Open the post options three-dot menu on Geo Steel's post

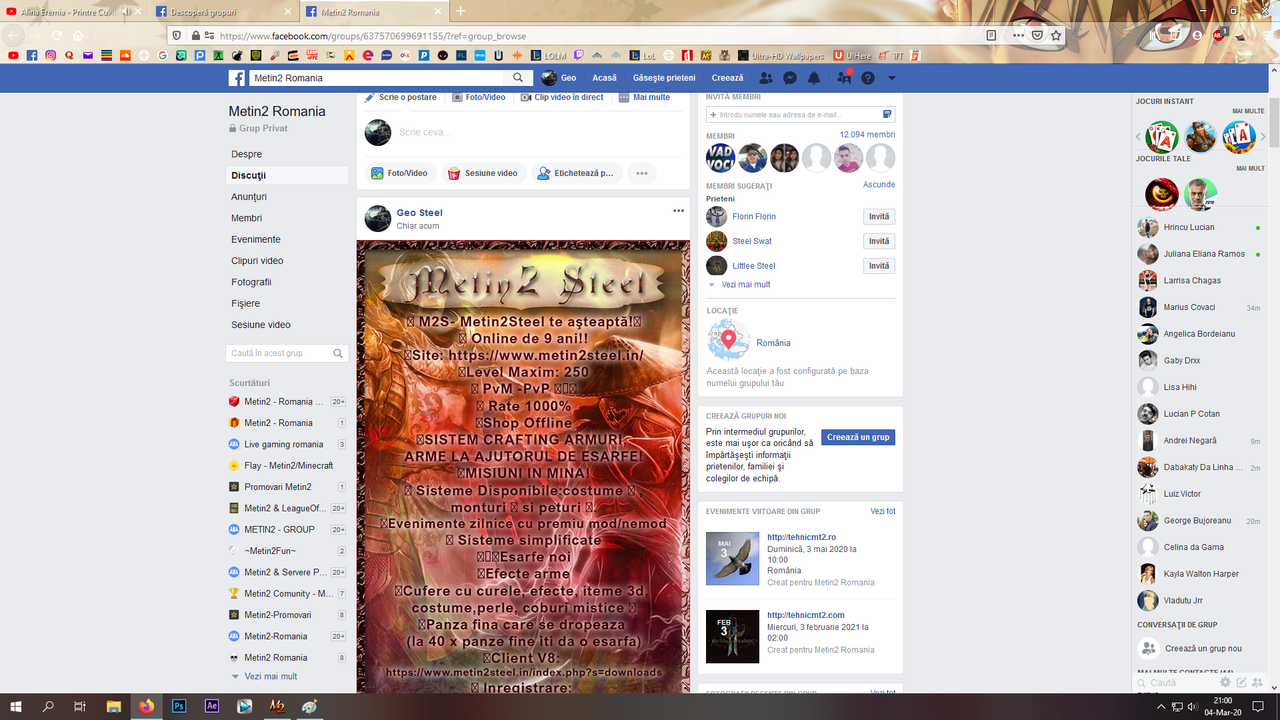pyautogui.click(x=678, y=211)
